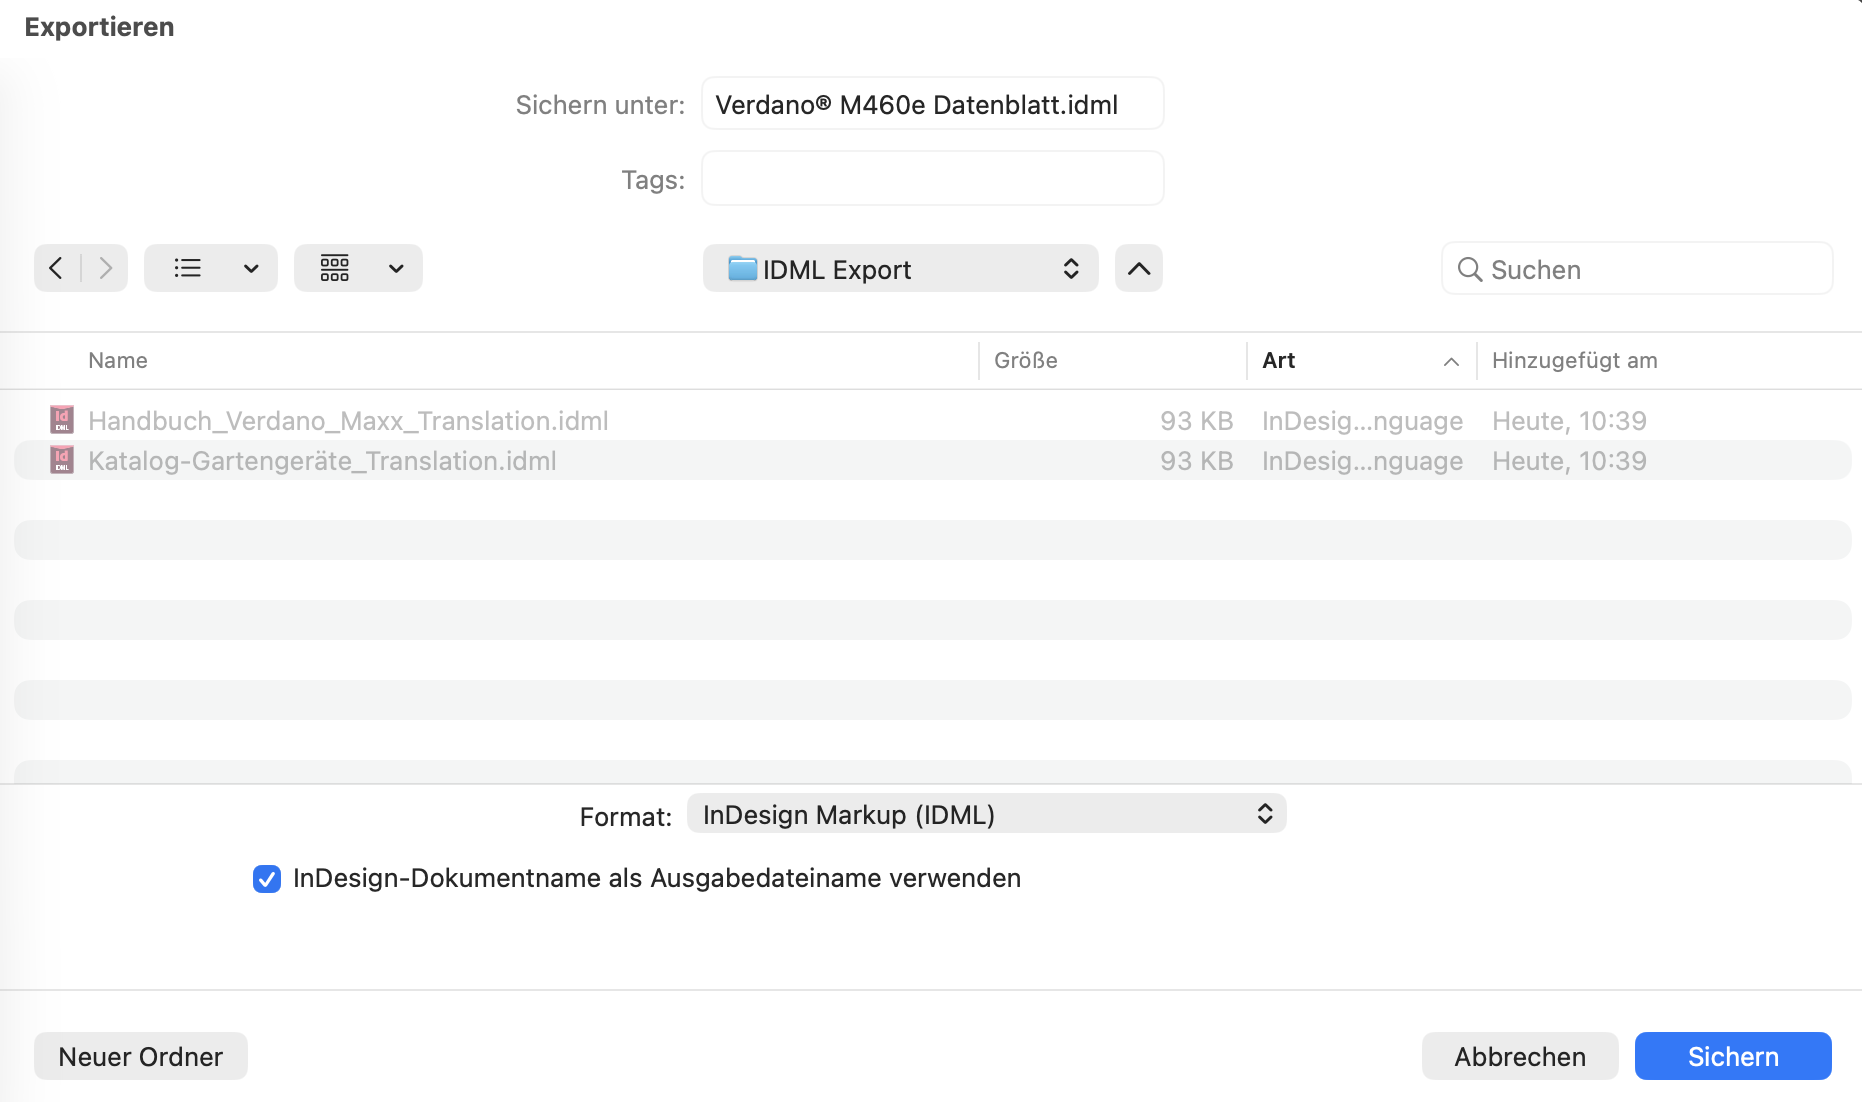The image size is (1862, 1102).
Task: Cancel export with Abbrechen
Action: pos(1520,1056)
